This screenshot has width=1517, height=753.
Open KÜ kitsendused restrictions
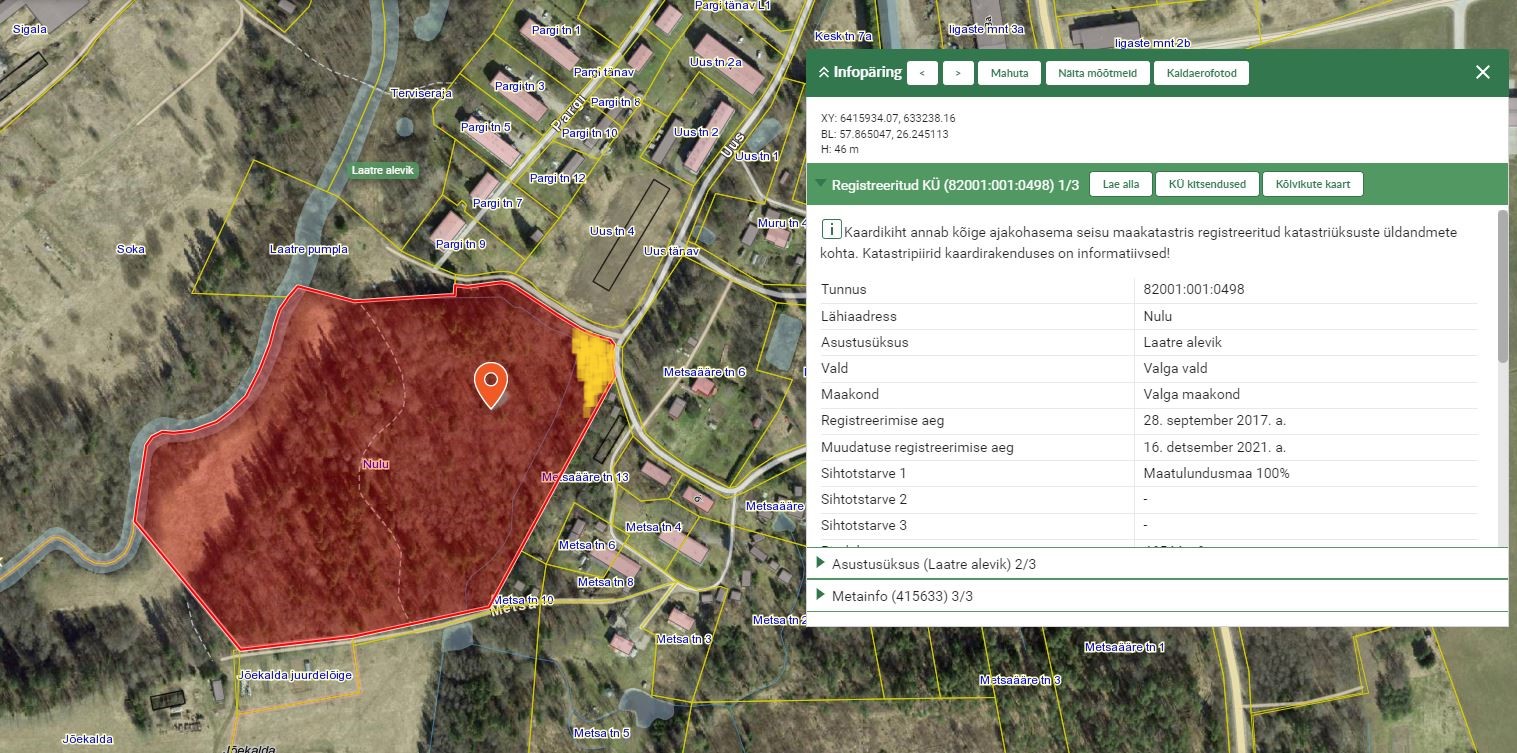[1207, 184]
